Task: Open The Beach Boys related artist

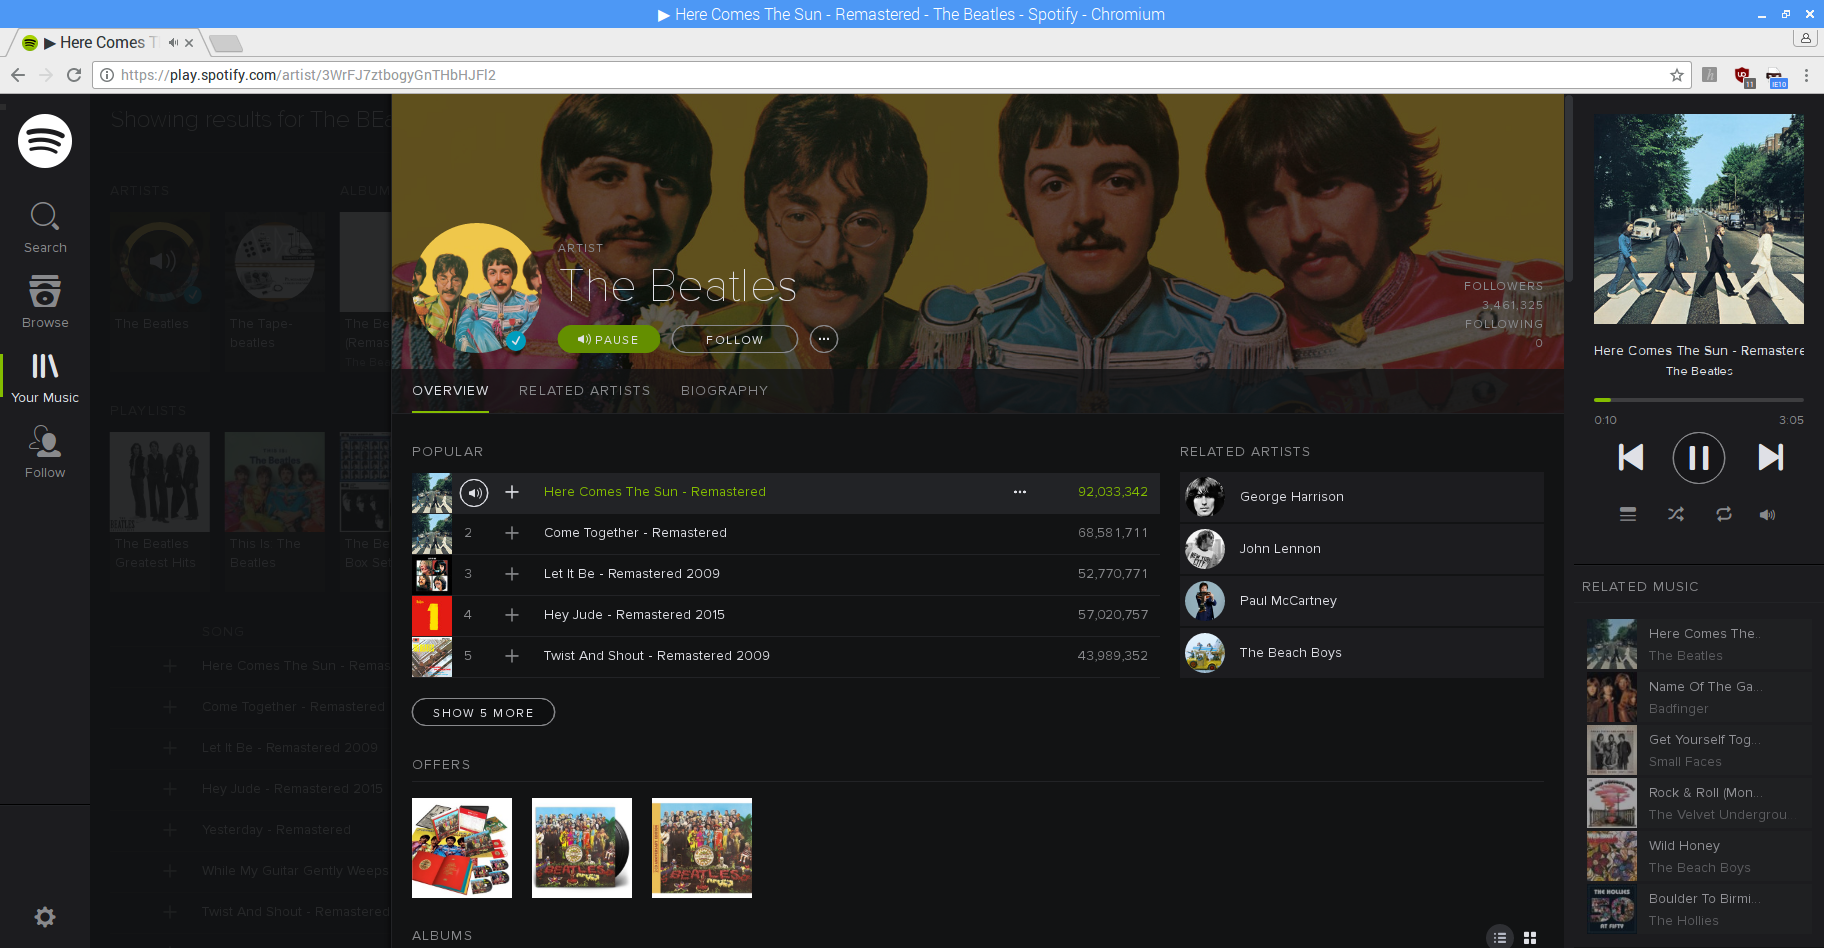Action: [1362, 653]
